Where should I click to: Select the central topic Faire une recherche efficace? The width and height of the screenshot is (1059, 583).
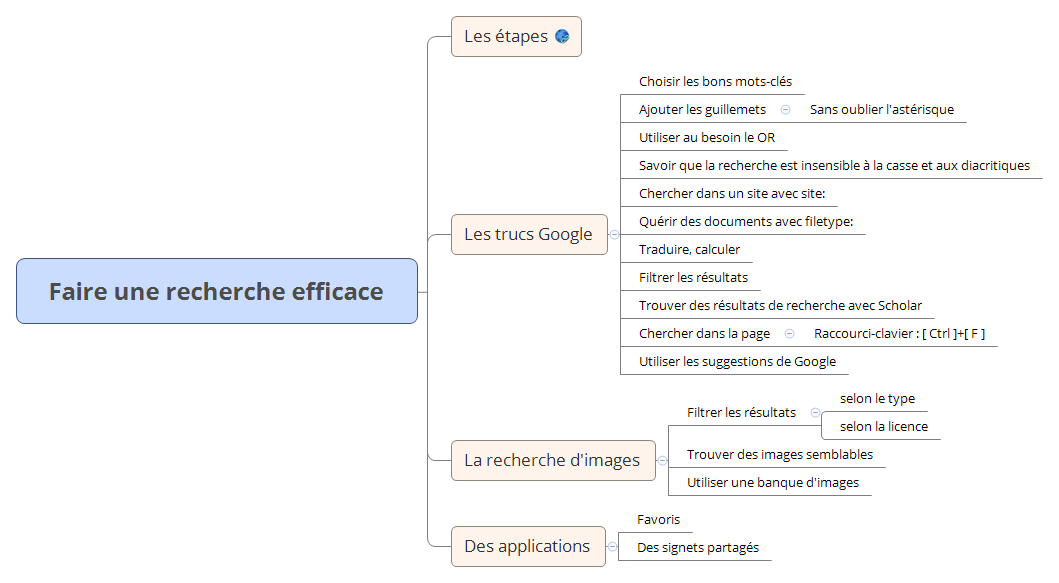[x=216, y=291]
